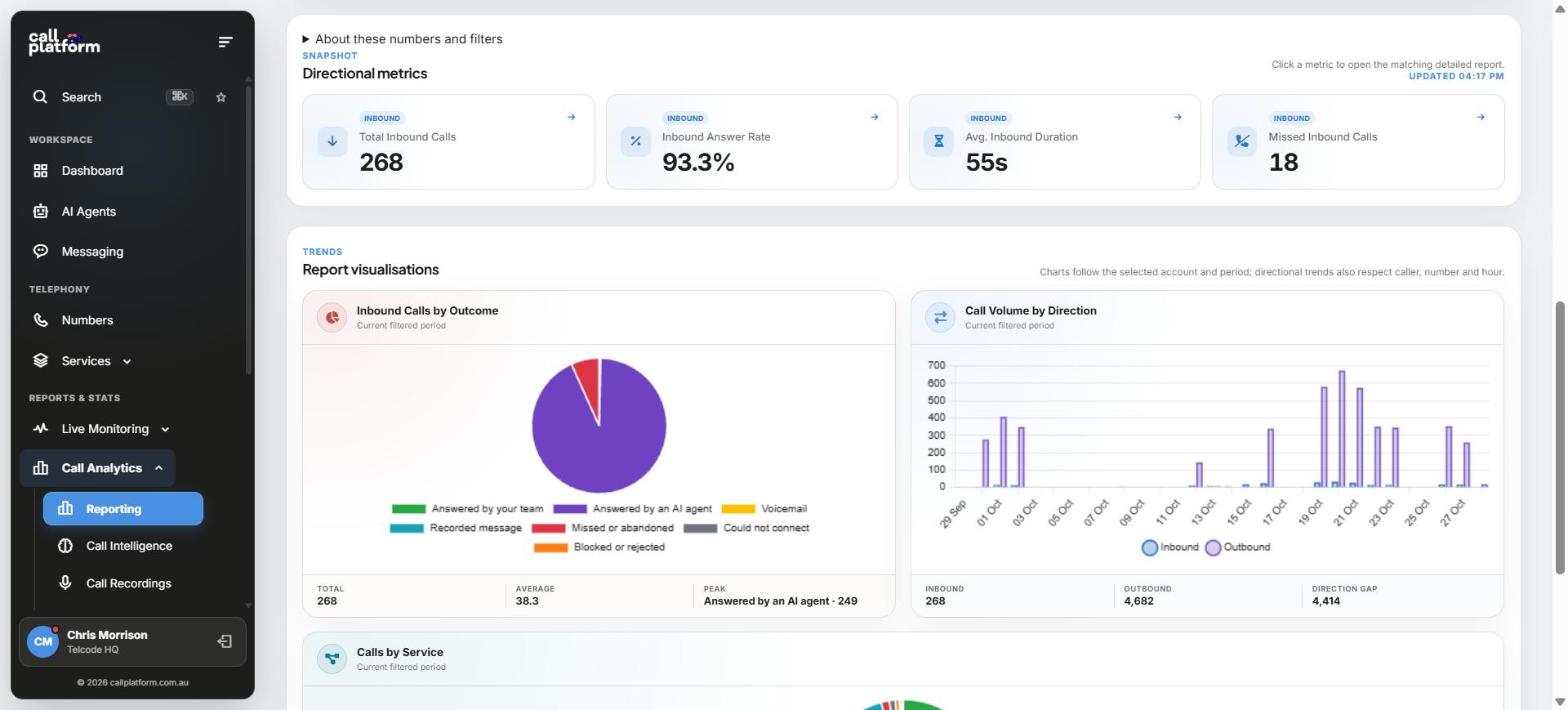This screenshot has height=710, width=1568.
Task: Click the Messaging chat bubble icon
Action: coord(41,251)
